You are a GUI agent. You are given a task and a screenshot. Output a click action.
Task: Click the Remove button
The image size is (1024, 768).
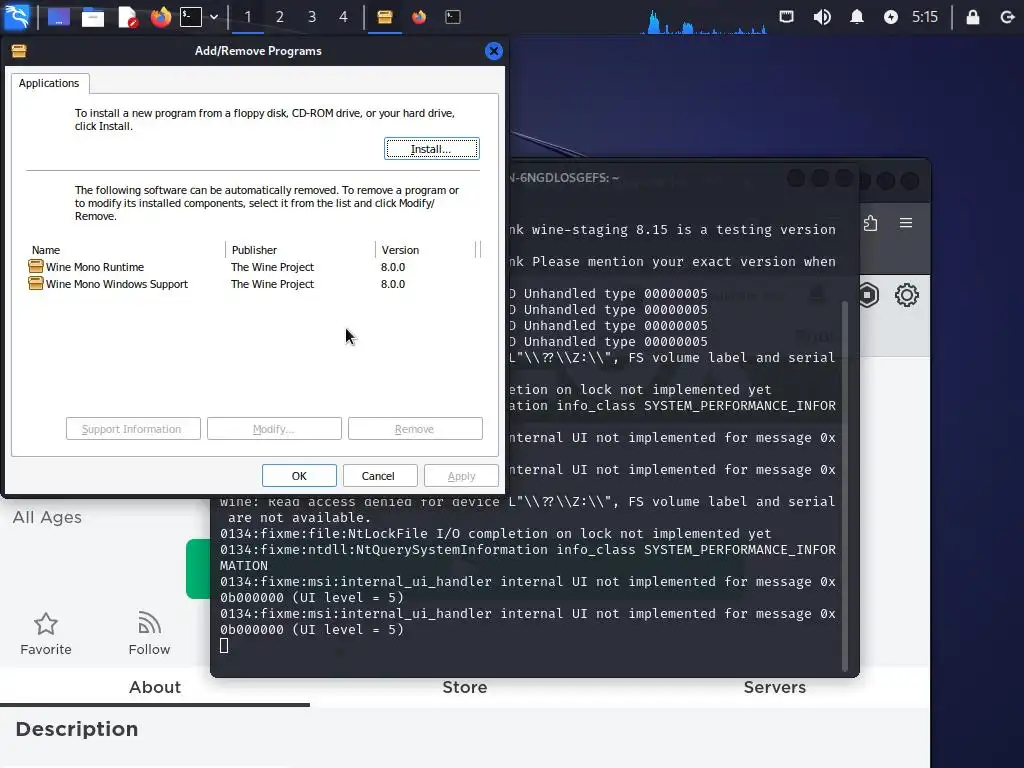415,429
